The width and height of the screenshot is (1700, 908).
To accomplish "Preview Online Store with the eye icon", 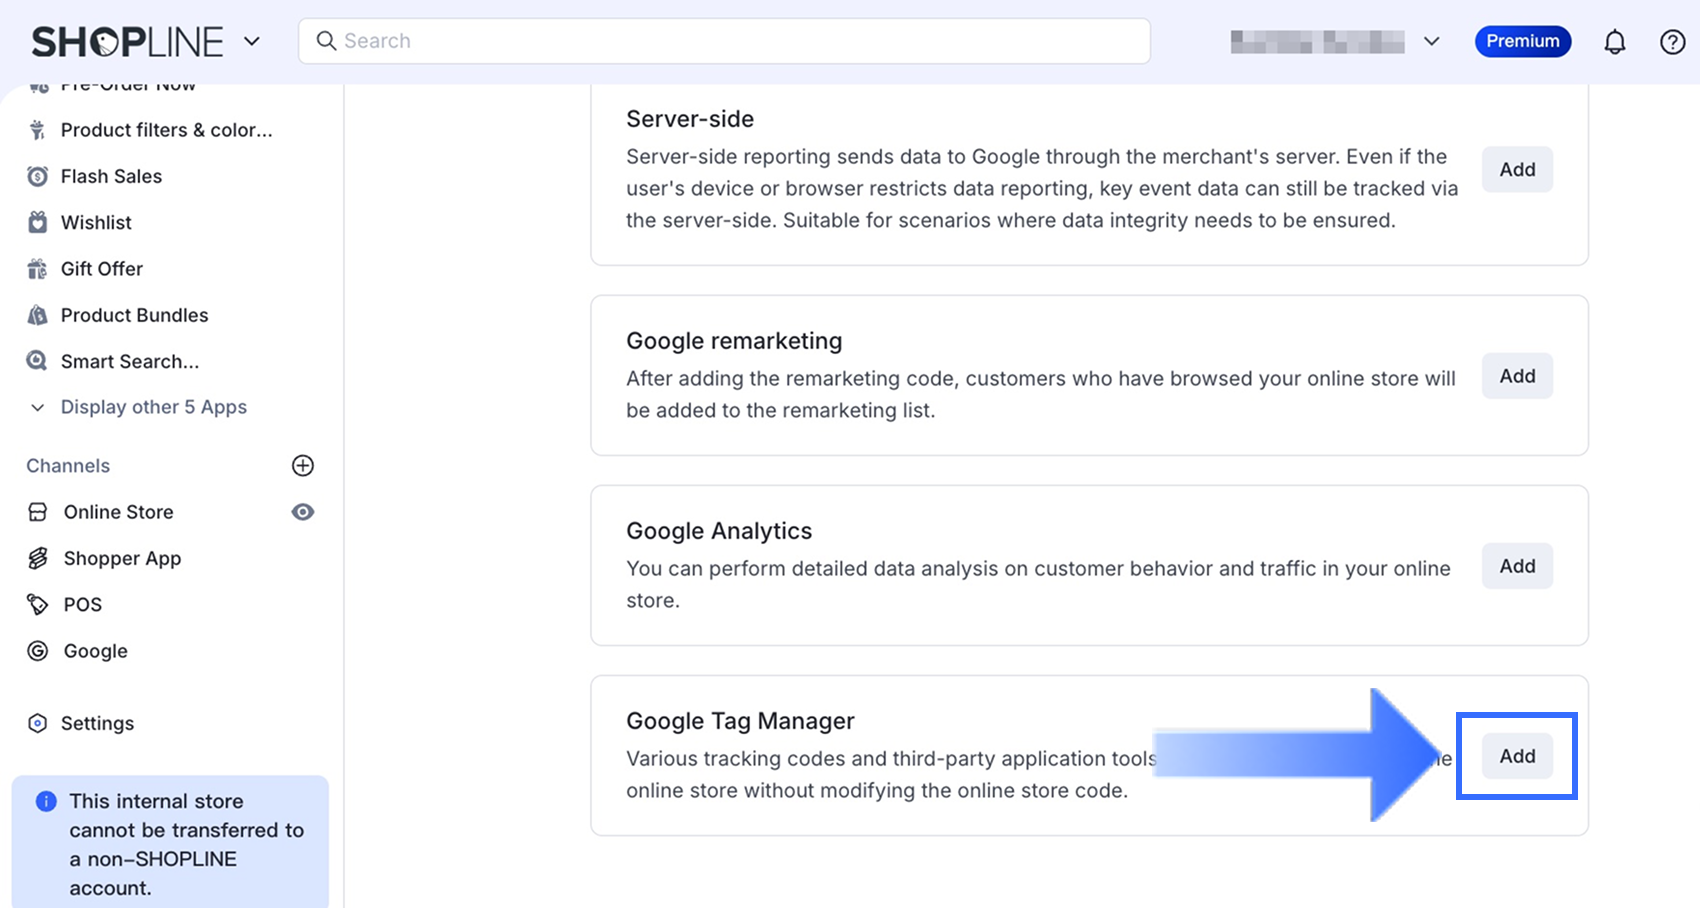I will 302,512.
